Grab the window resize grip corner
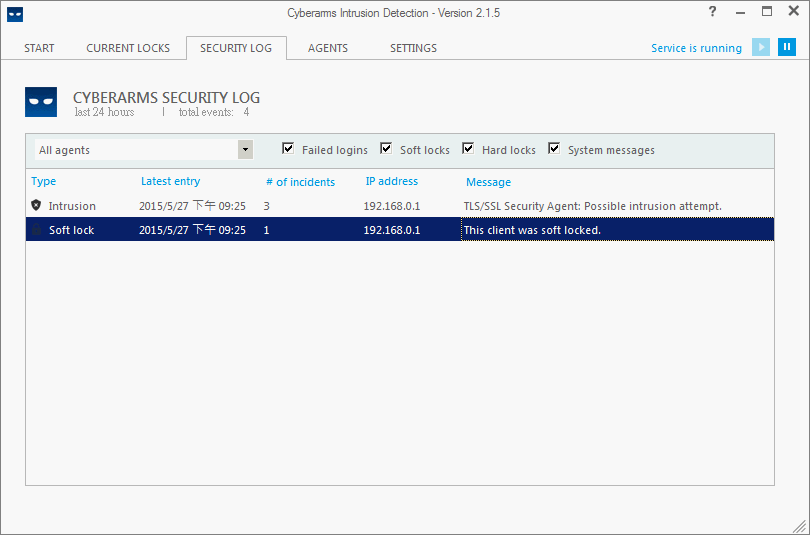 coord(799,525)
